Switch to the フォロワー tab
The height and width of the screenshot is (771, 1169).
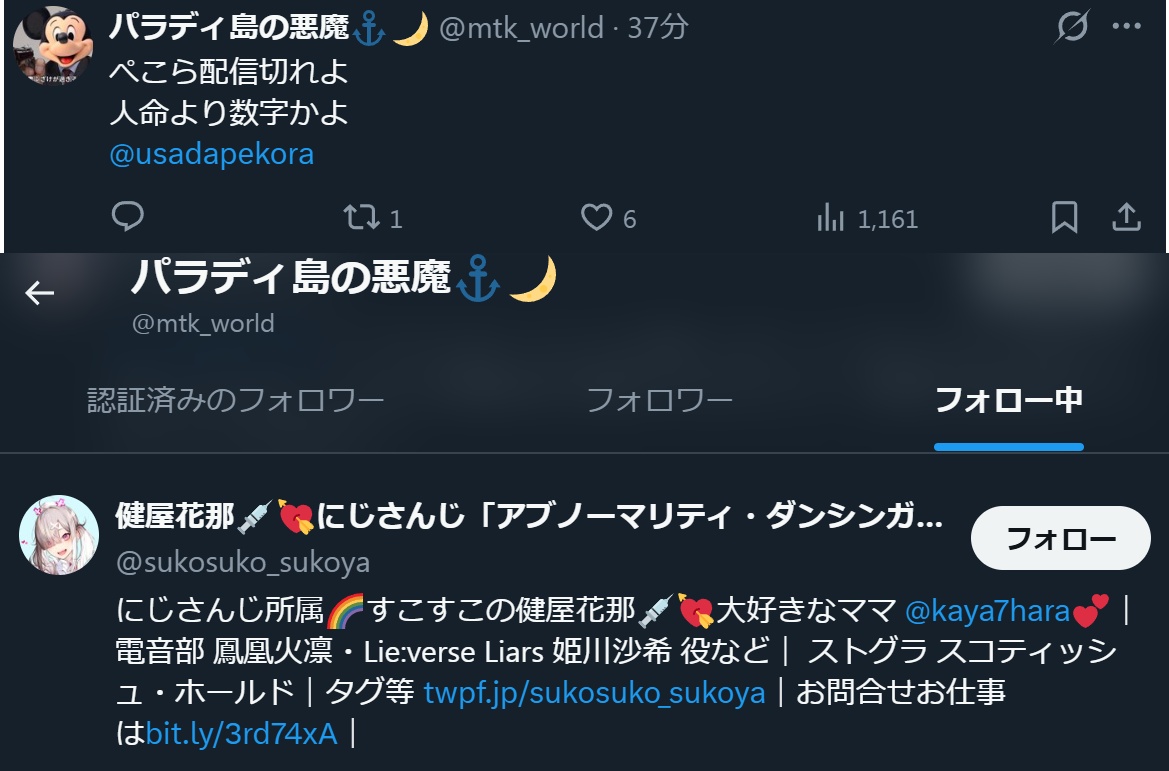click(x=660, y=400)
